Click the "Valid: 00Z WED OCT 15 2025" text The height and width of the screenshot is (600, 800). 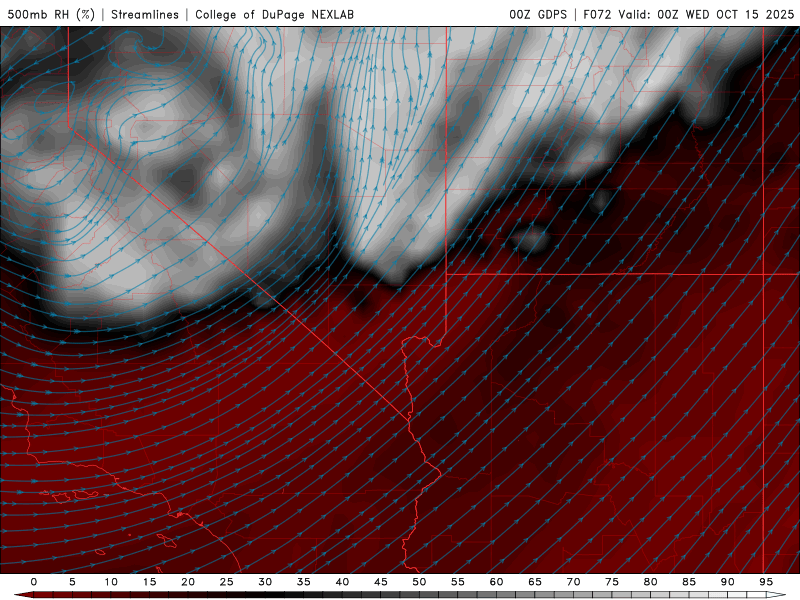tap(706, 14)
